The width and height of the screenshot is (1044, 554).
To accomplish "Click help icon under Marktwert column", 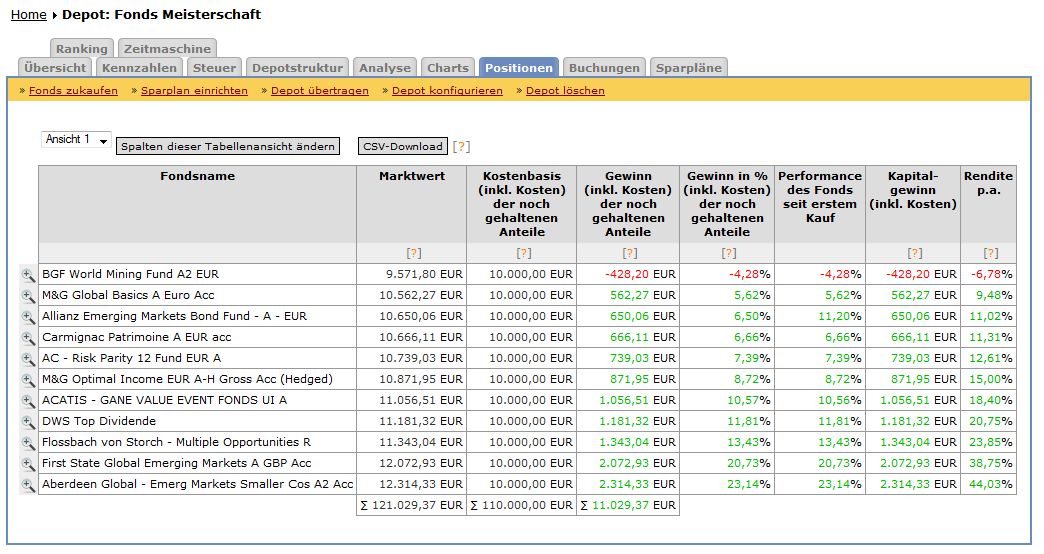I will click(413, 253).
